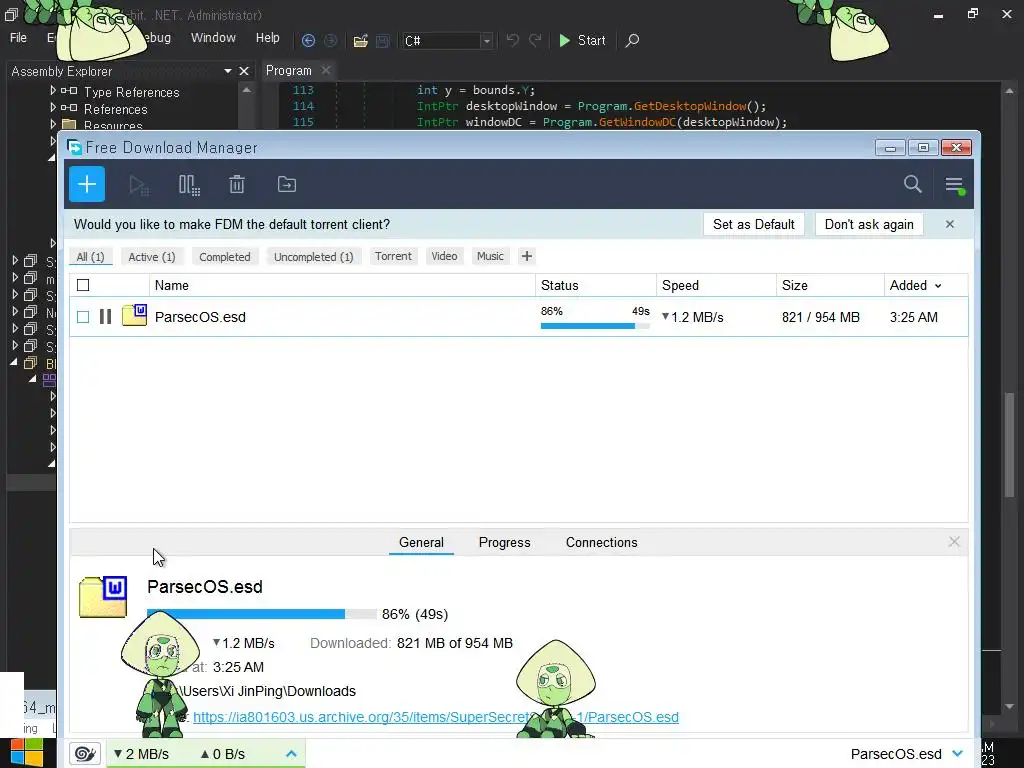Add a new download with plus button
This screenshot has width=1024, height=768.
pyautogui.click(x=87, y=184)
